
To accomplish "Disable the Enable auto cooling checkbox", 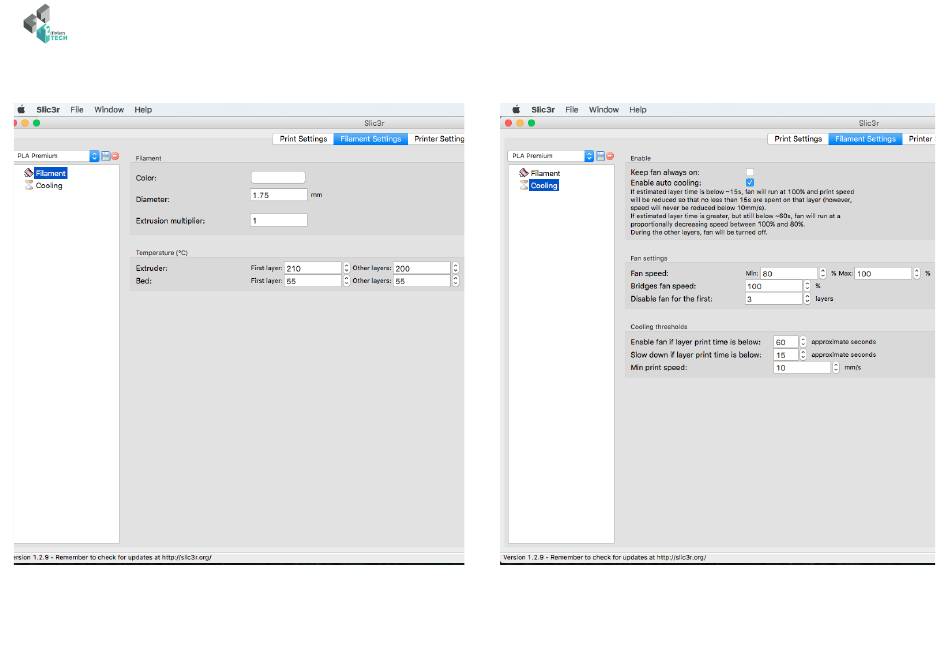I will [x=750, y=182].
